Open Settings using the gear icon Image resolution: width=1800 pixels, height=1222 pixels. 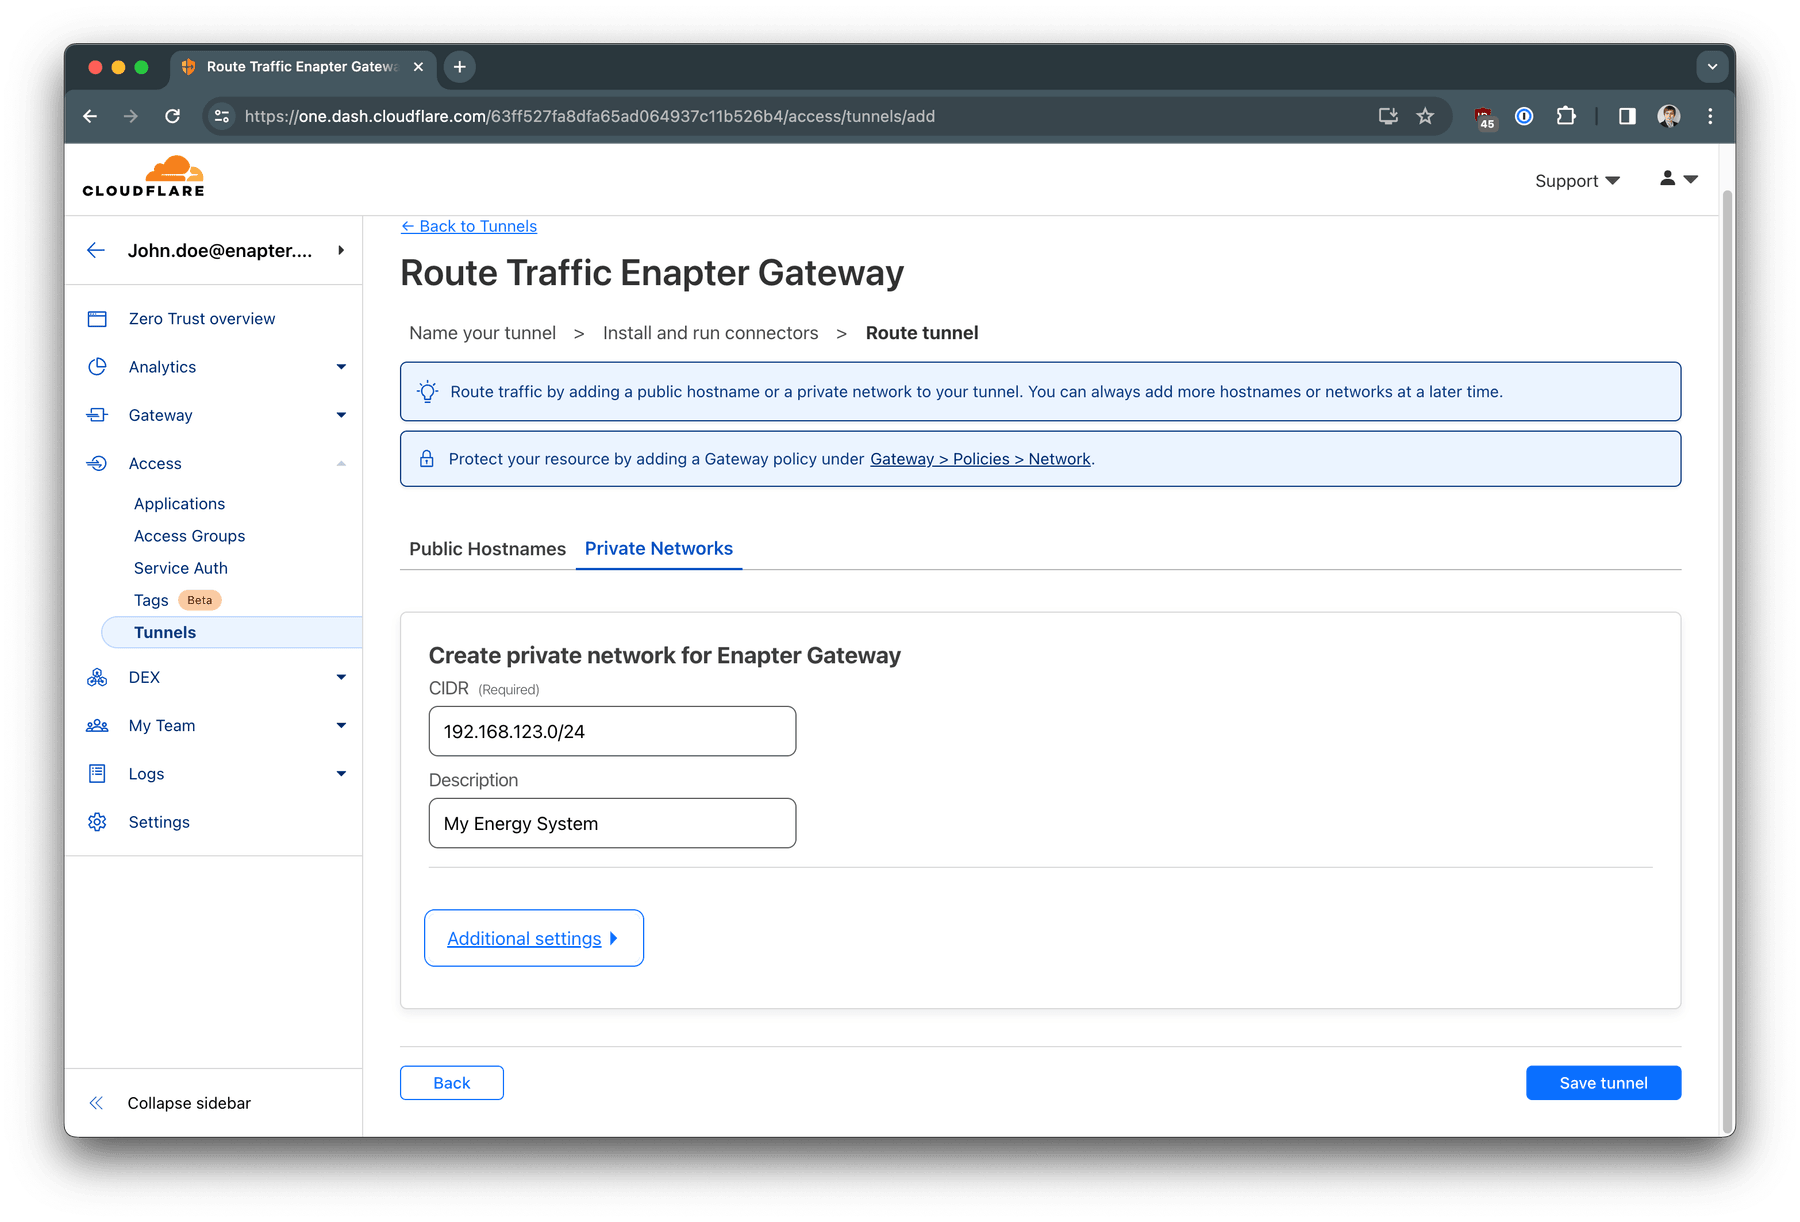[x=97, y=821]
